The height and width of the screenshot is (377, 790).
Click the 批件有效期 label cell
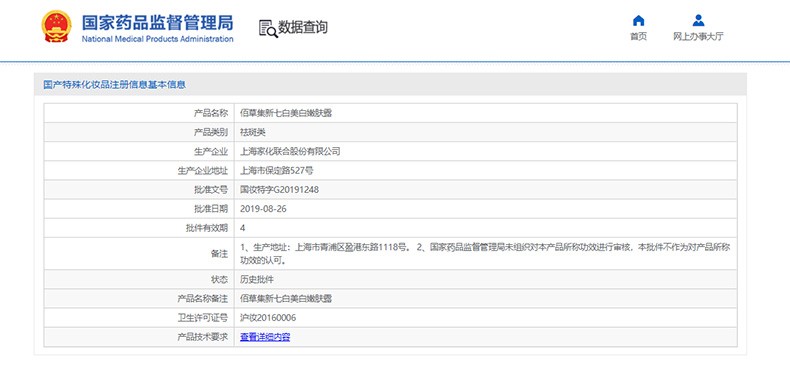139,228
